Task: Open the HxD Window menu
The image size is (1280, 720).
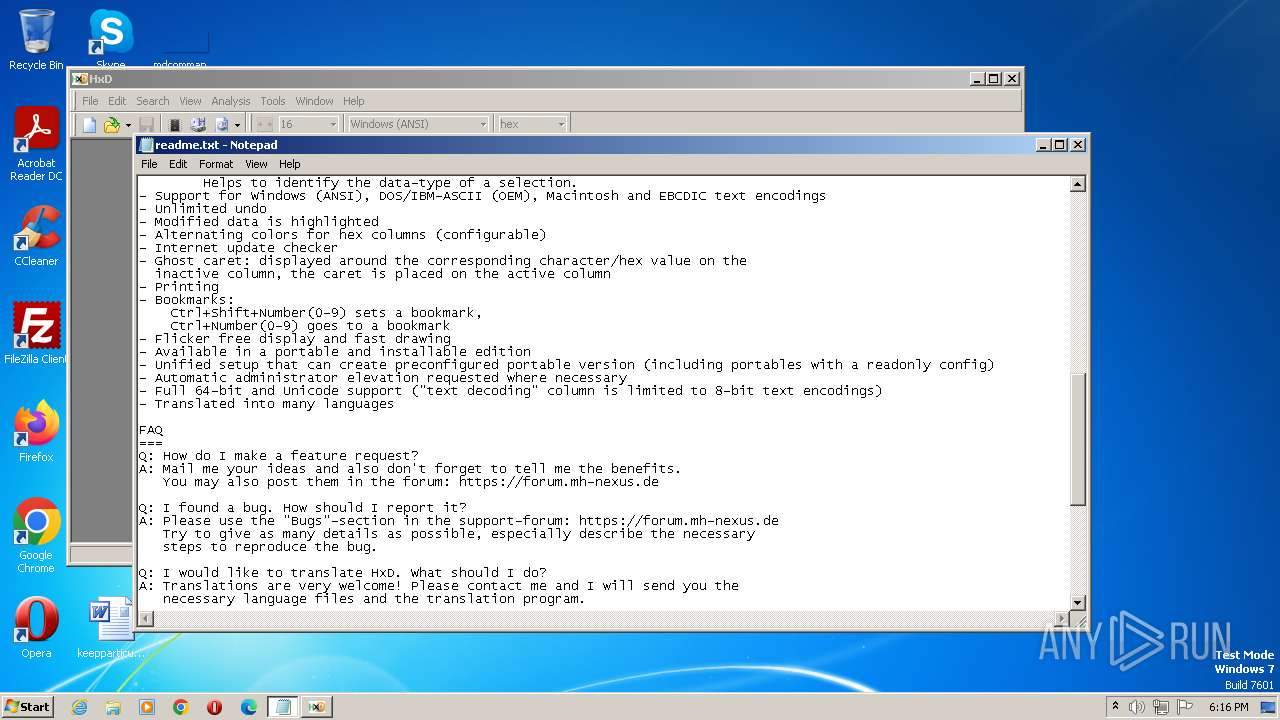Action: pos(314,101)
